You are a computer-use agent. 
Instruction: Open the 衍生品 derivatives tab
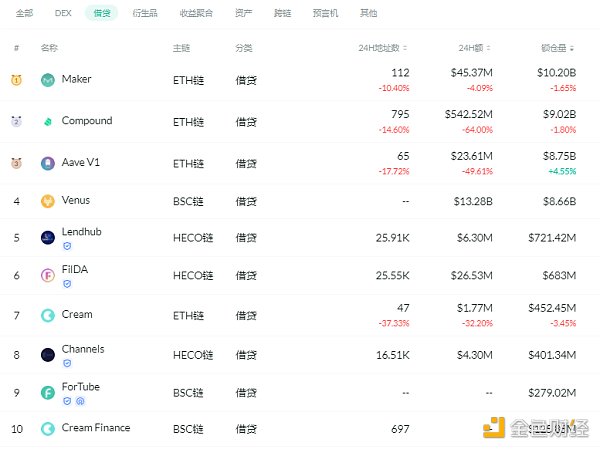tap(145, 13)
